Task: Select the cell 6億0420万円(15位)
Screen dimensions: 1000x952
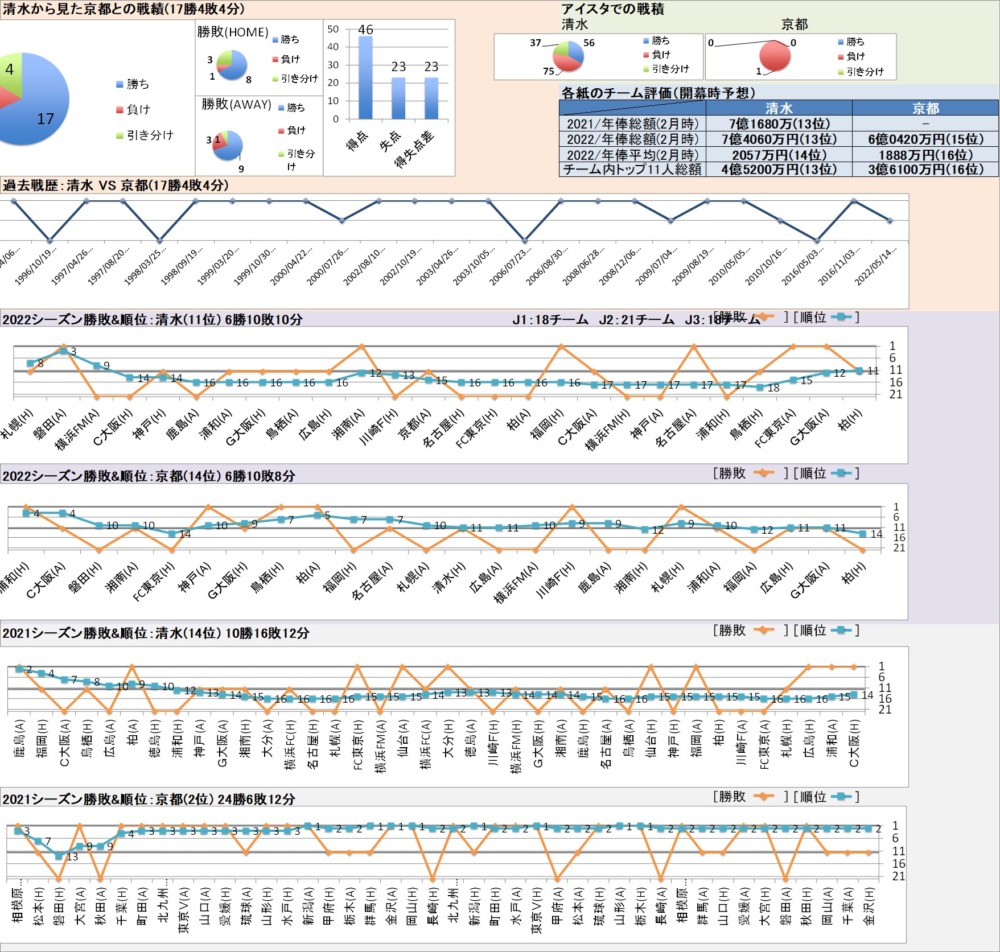Action: click(x=925, y=139)
